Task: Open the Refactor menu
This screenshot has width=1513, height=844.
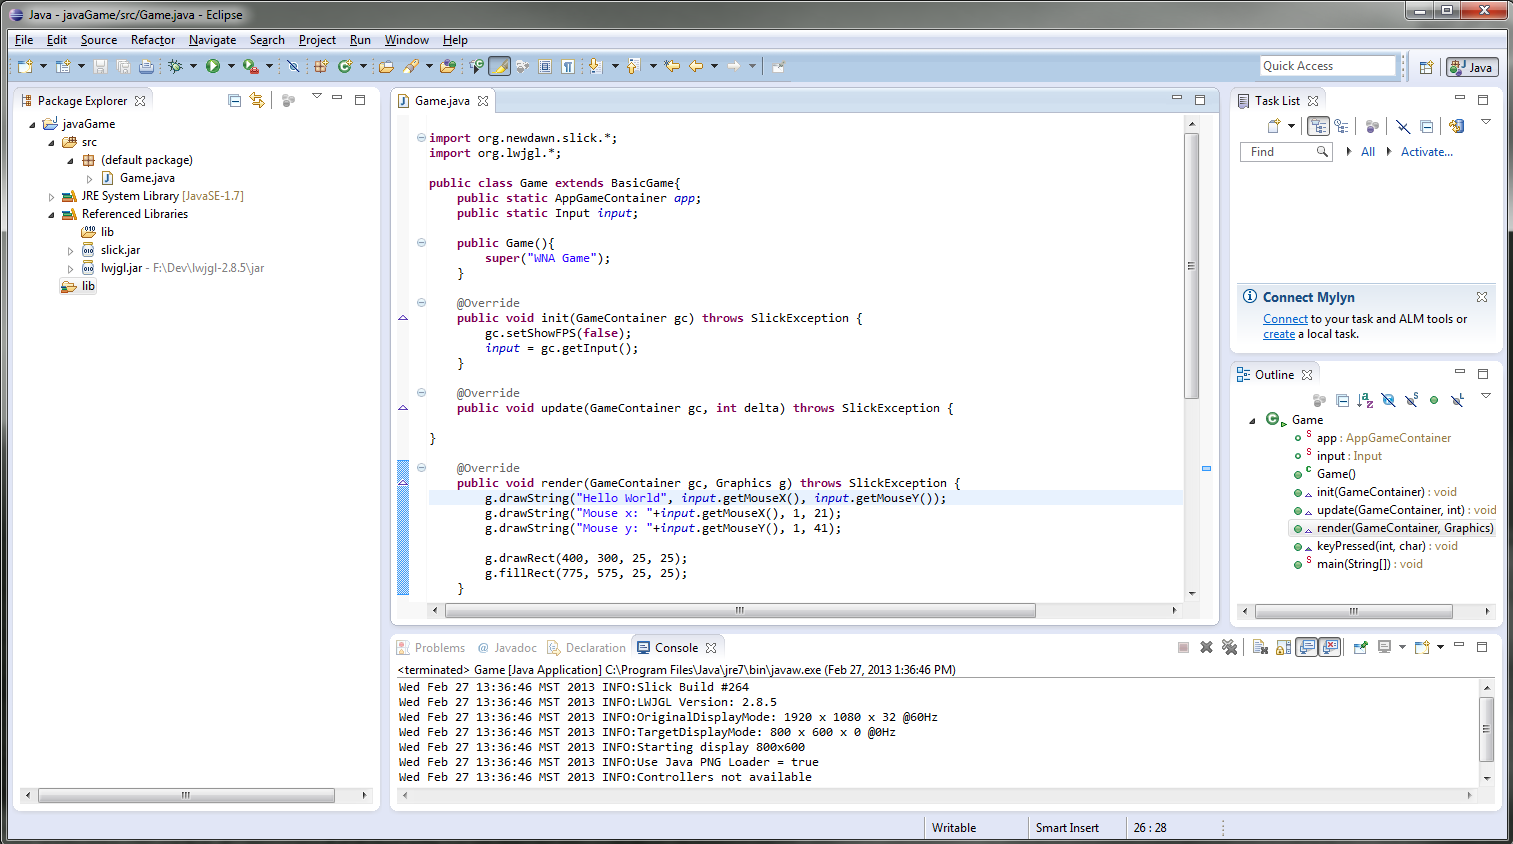Action: click(x=152, y=40)
